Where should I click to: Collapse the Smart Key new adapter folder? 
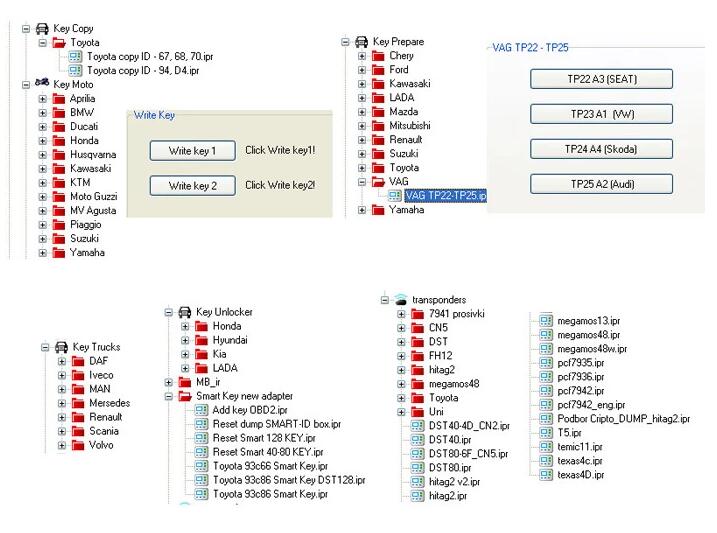[168, 396]
